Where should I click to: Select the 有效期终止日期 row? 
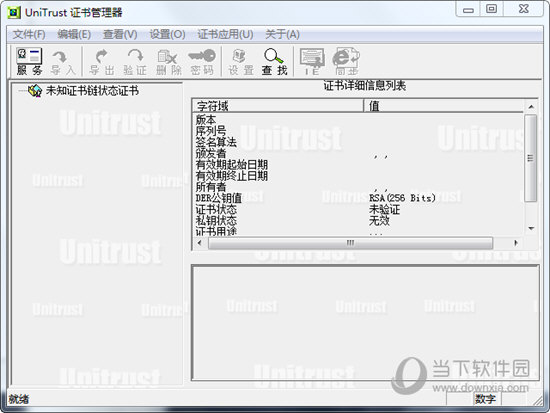click(x=358, y=175)
